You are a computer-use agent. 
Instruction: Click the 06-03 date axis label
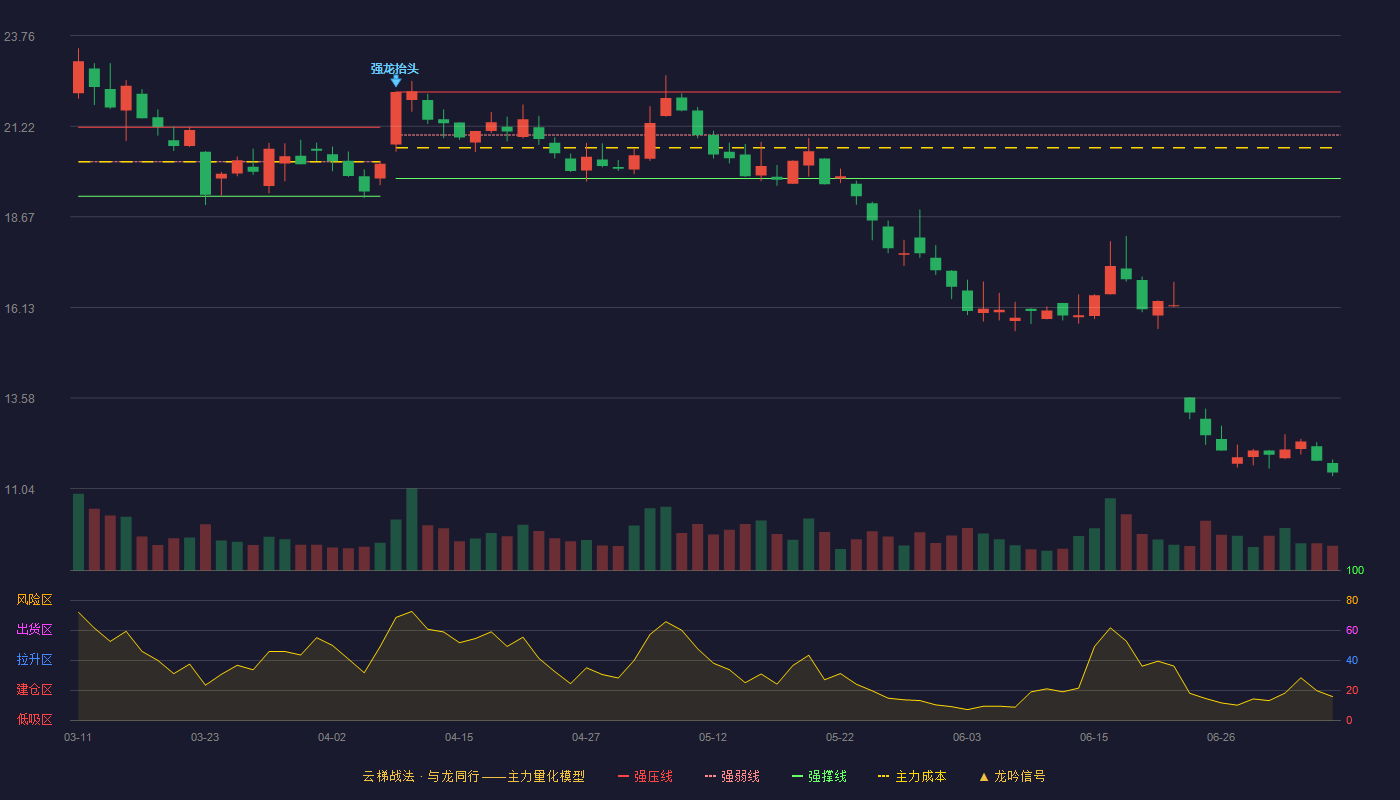coord(967,737)
